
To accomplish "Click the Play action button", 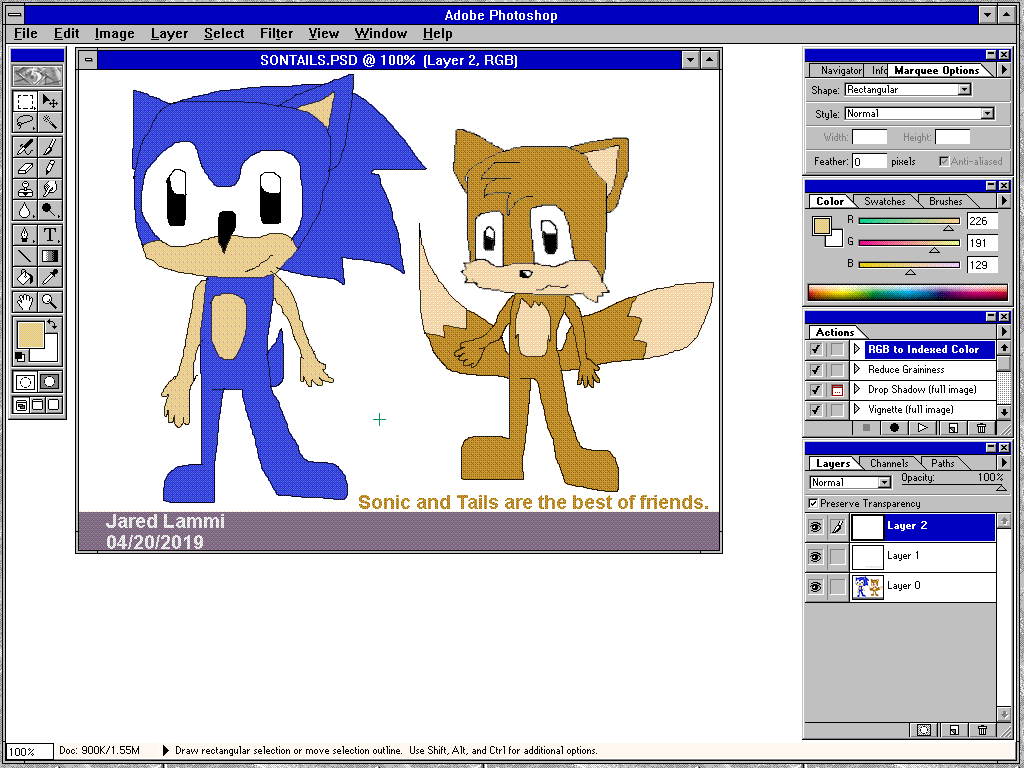I will [x=923, y=428].
